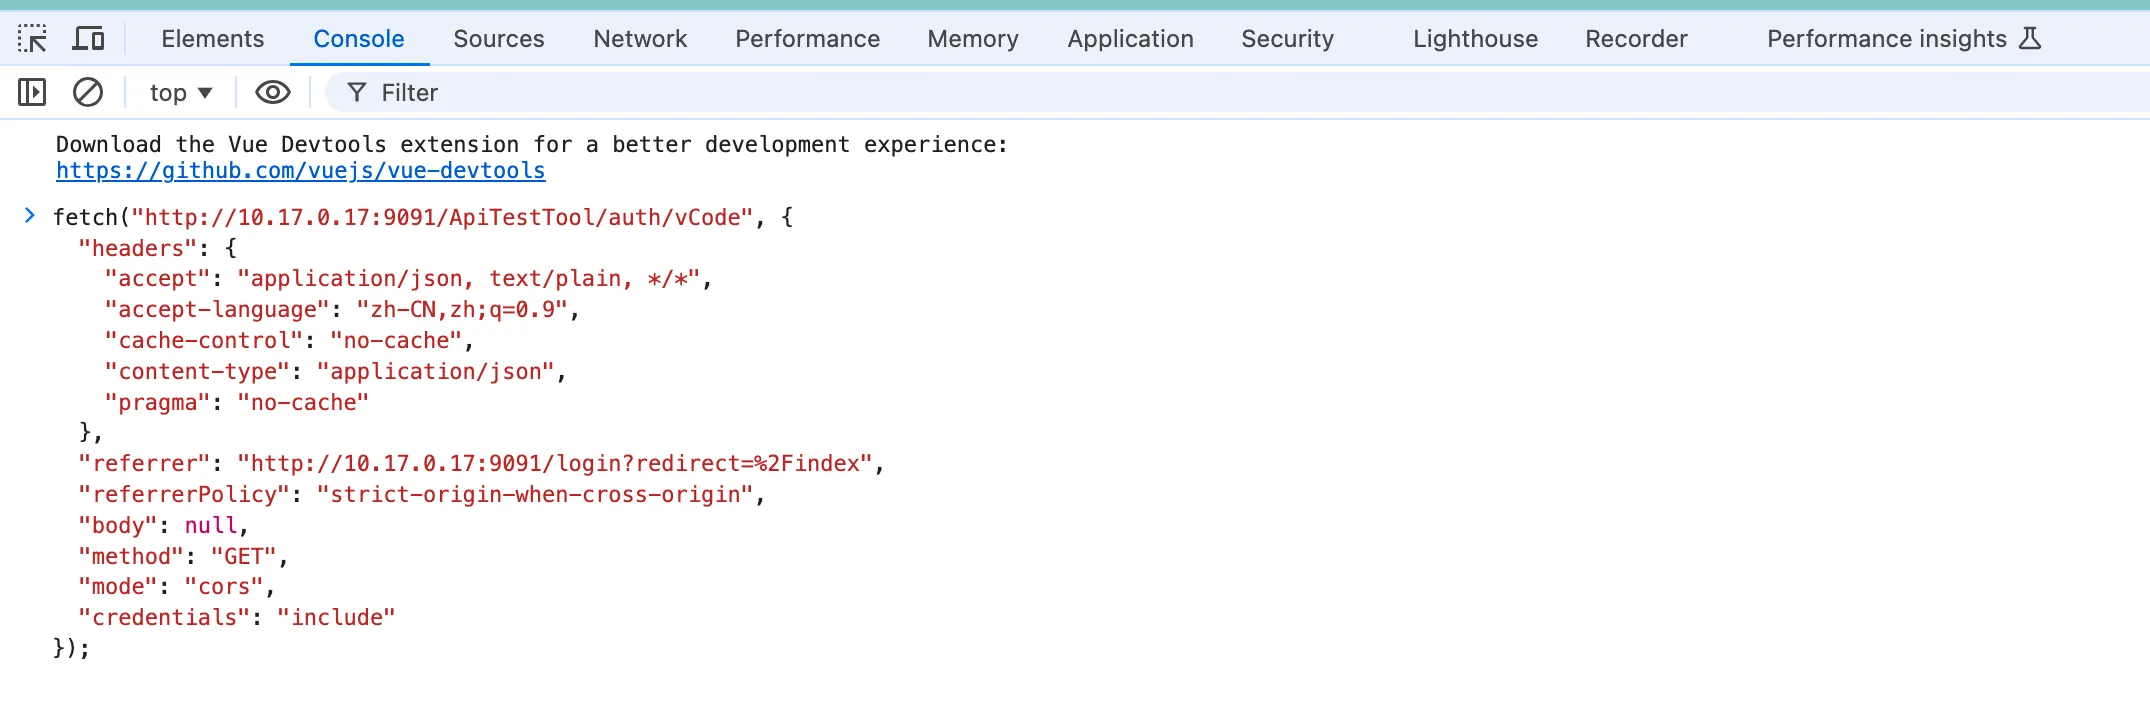
Task: Open the Application tab
Action: click(1130, 39)
